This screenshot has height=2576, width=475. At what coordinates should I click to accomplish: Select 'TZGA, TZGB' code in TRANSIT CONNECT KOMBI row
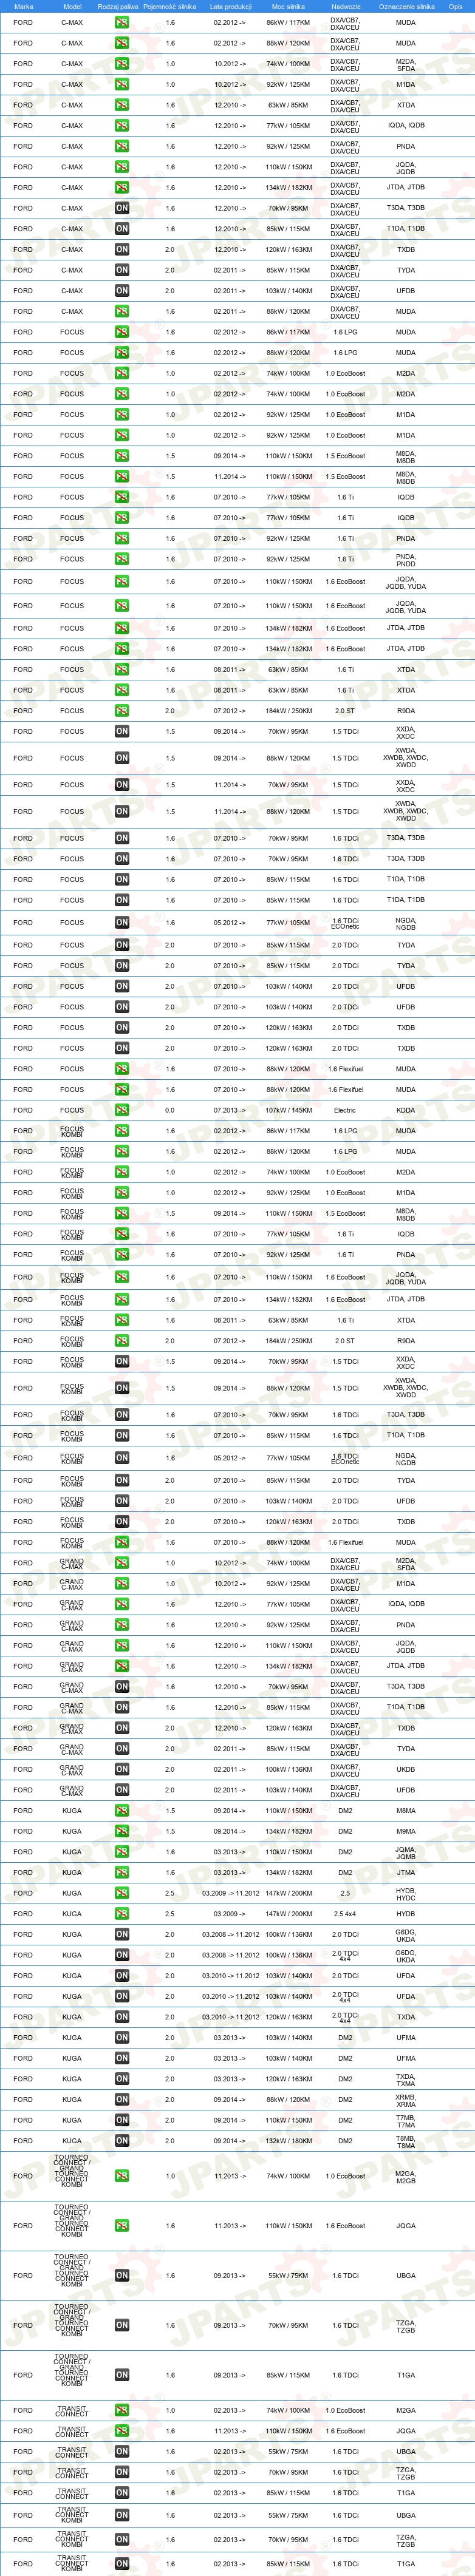405,2540
